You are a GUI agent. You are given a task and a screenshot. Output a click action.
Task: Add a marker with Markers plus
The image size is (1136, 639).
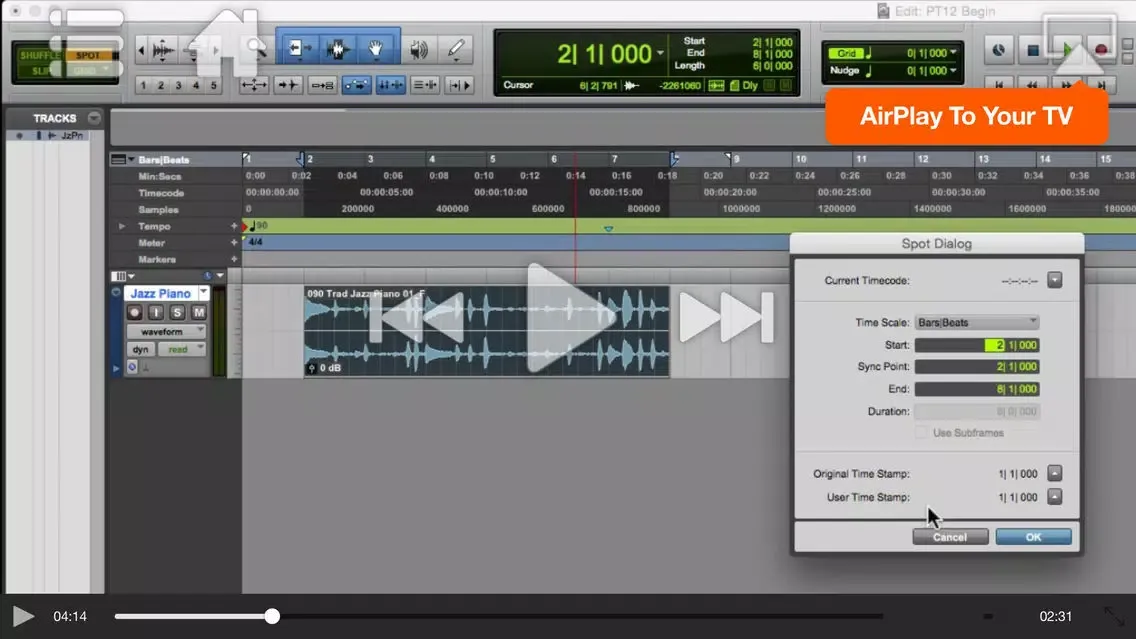[234, 259]
